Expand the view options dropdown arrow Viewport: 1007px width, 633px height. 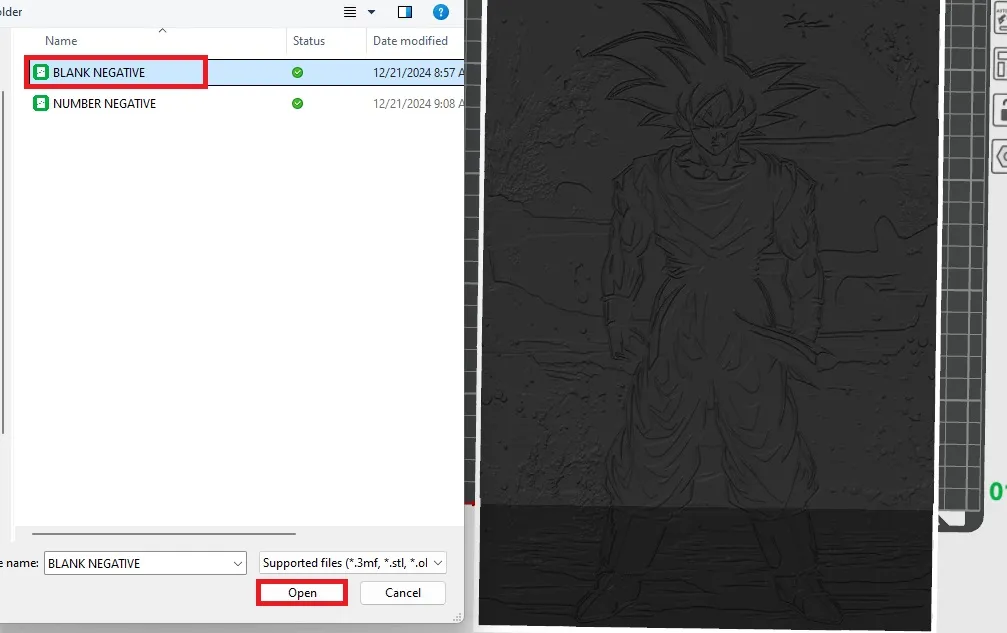coord(371,12)
